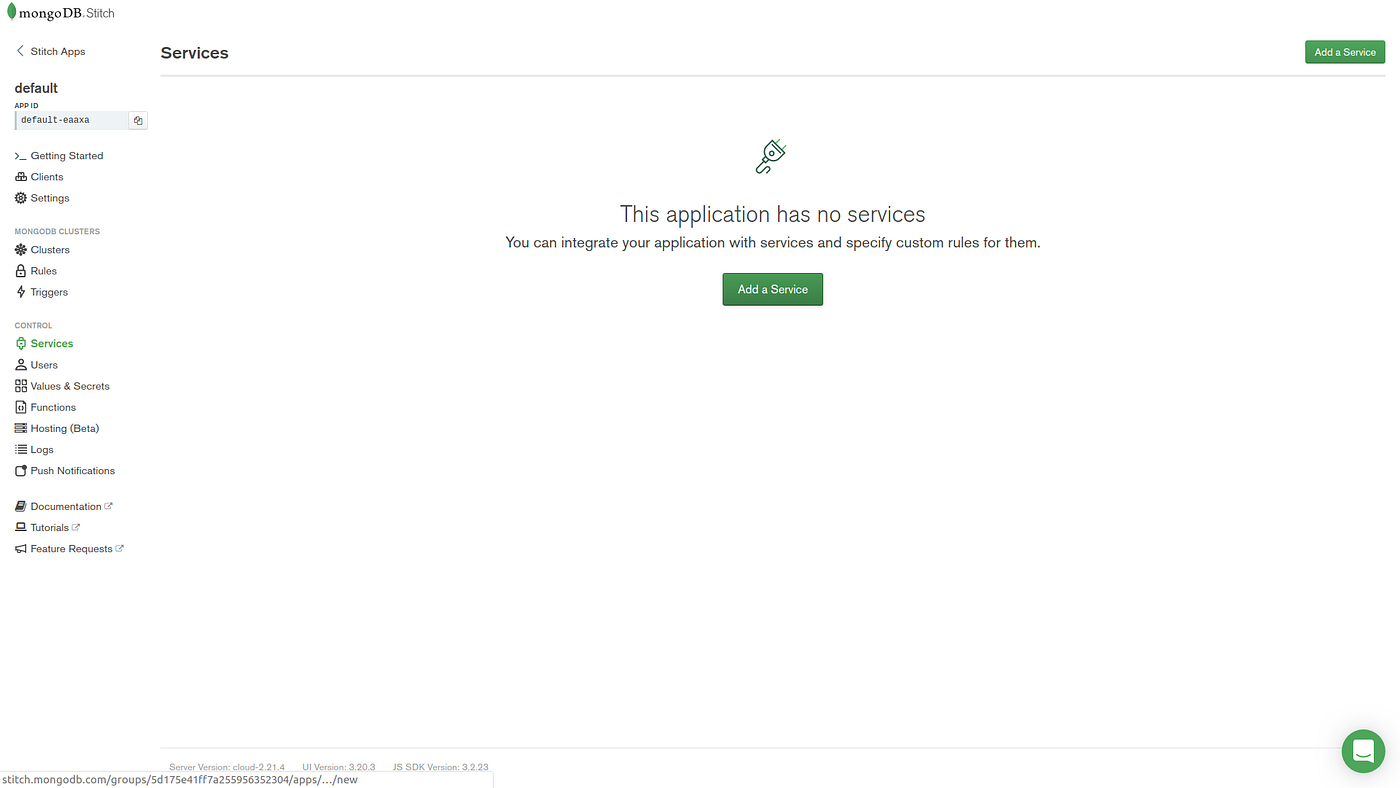Open Values & Secrets
This screenshot has width=1400, height=788.
coord(70,385)
